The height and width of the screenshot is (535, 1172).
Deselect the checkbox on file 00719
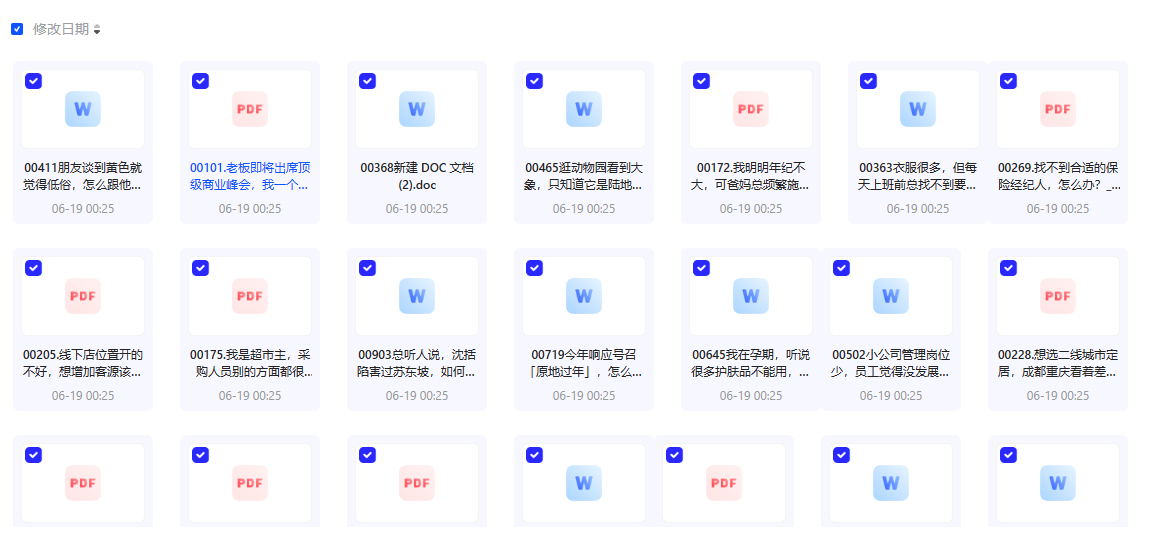pos(534,268)
